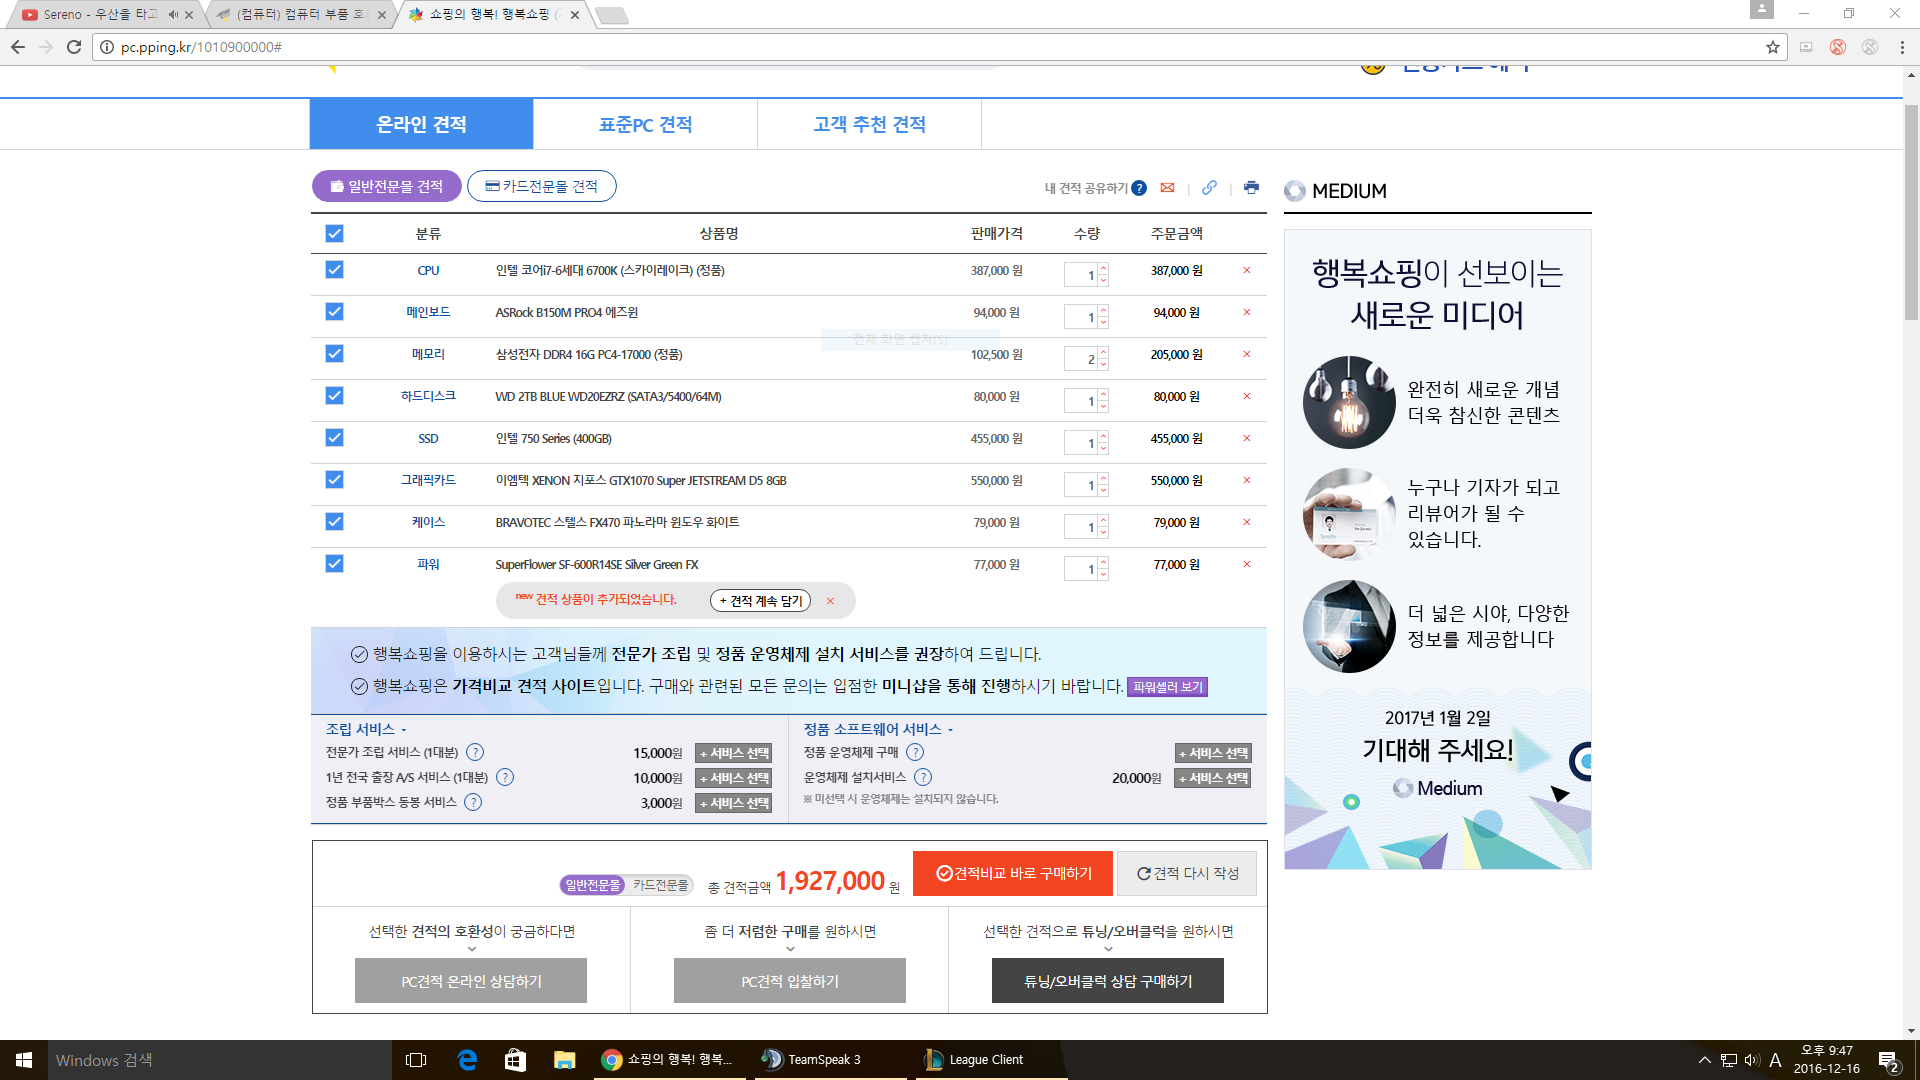The width and height of the screenshot is (1920, 1080).
Task: Expand the 조립 서비스 section arrow
Action: click(404, 730)
